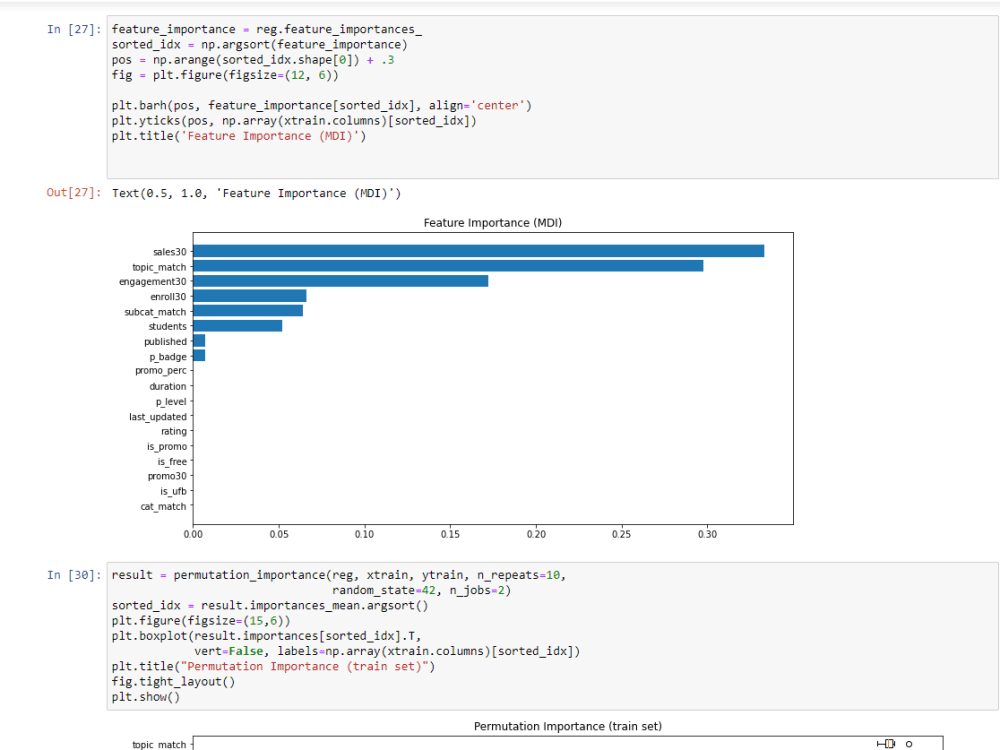This screenshot has height=750, width=1000.
Task: Click the subcat_match bar in chart
Action: pos(248,311)
